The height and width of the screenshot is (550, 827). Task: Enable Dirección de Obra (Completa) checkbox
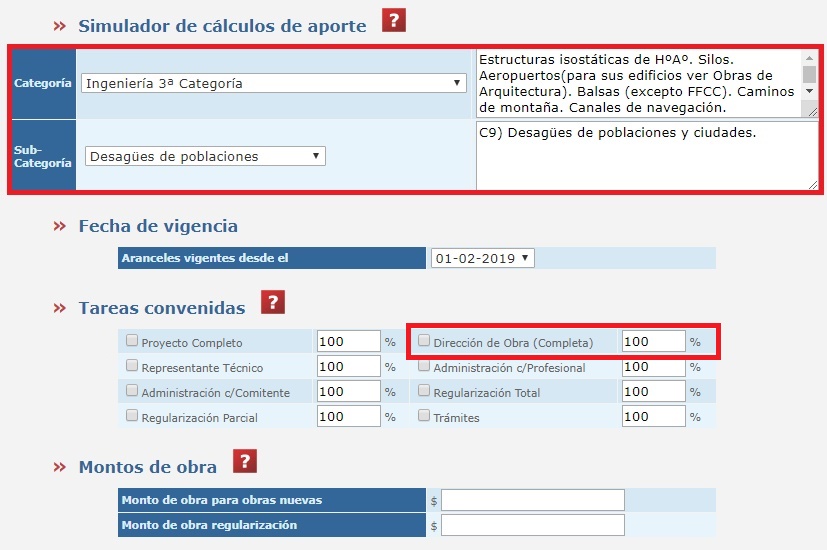424,341
